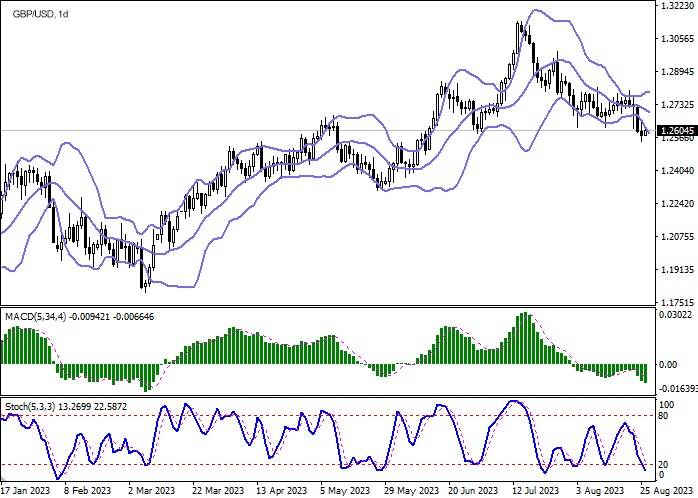Click the 1.20755 price axis value
The width and height of the screenshot is (698, 498).
pyautogui.click(x=676, y=236)
